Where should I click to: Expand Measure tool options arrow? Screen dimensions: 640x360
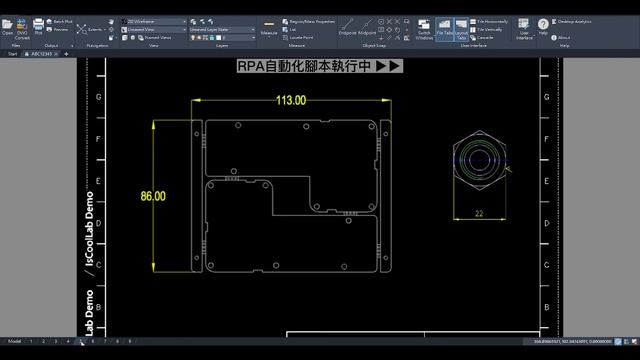click(269, 37)
